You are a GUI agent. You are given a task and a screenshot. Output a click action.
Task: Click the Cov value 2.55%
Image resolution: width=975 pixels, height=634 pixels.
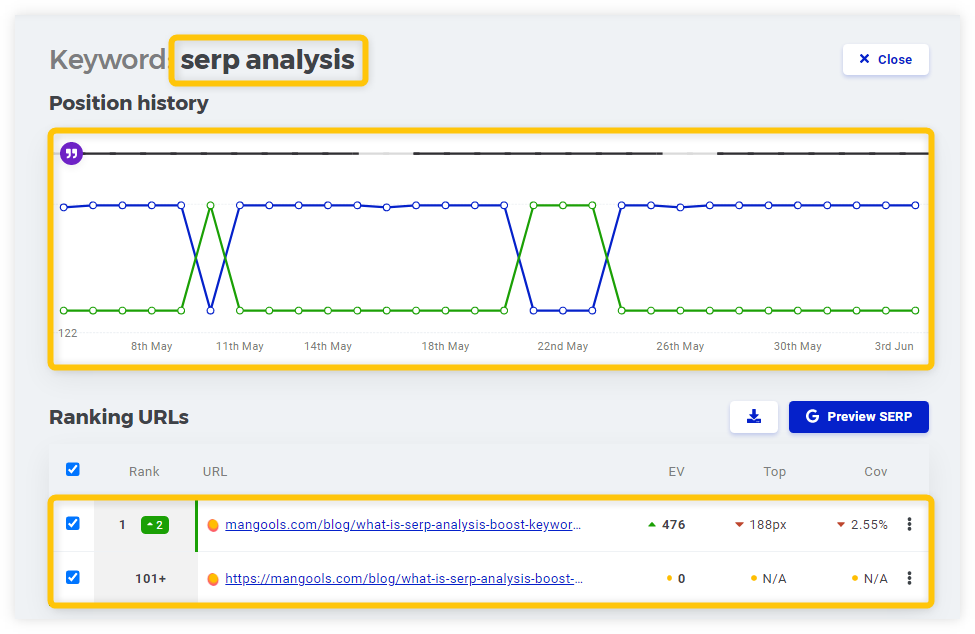coord(869,525)
